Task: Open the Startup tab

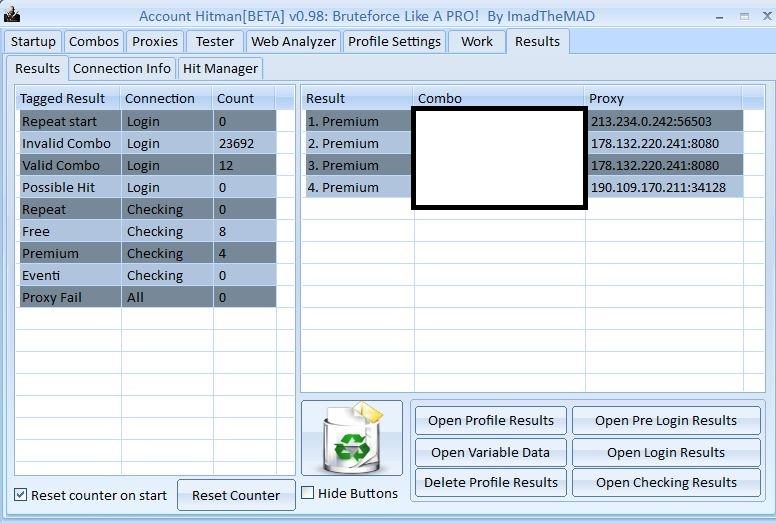Action: point(33,41)
